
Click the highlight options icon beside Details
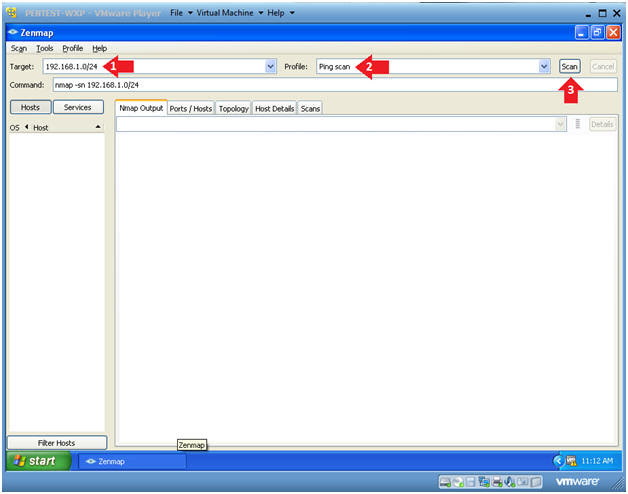point(578,124)
